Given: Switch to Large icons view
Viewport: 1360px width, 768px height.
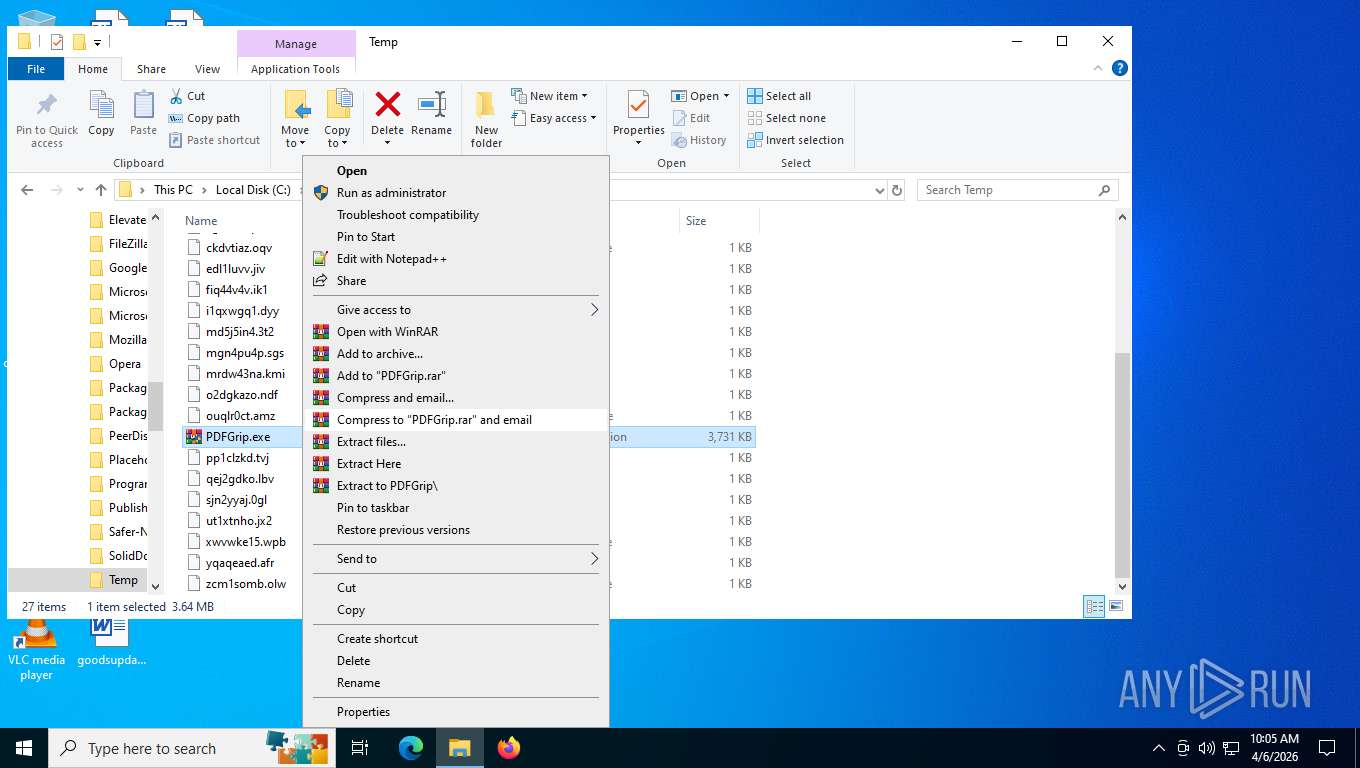Looking at the screenshot, I should coord(1116,606).
